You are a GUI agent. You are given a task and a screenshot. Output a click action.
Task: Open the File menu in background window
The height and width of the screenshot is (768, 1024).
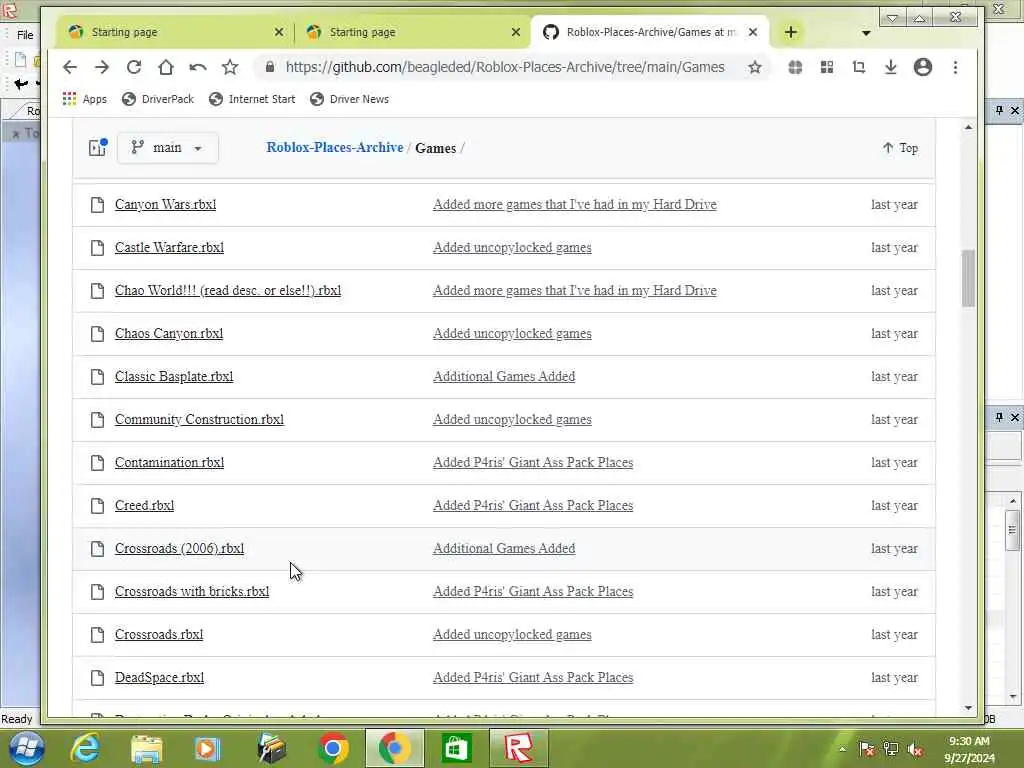coord(25,35)
